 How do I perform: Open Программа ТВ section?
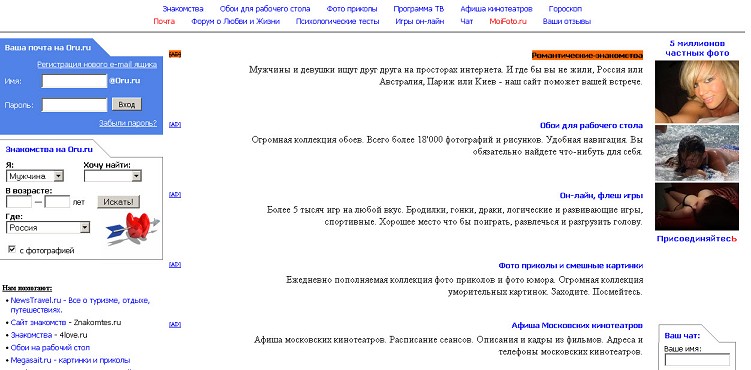pyautogui.click(x=419, y=9)
